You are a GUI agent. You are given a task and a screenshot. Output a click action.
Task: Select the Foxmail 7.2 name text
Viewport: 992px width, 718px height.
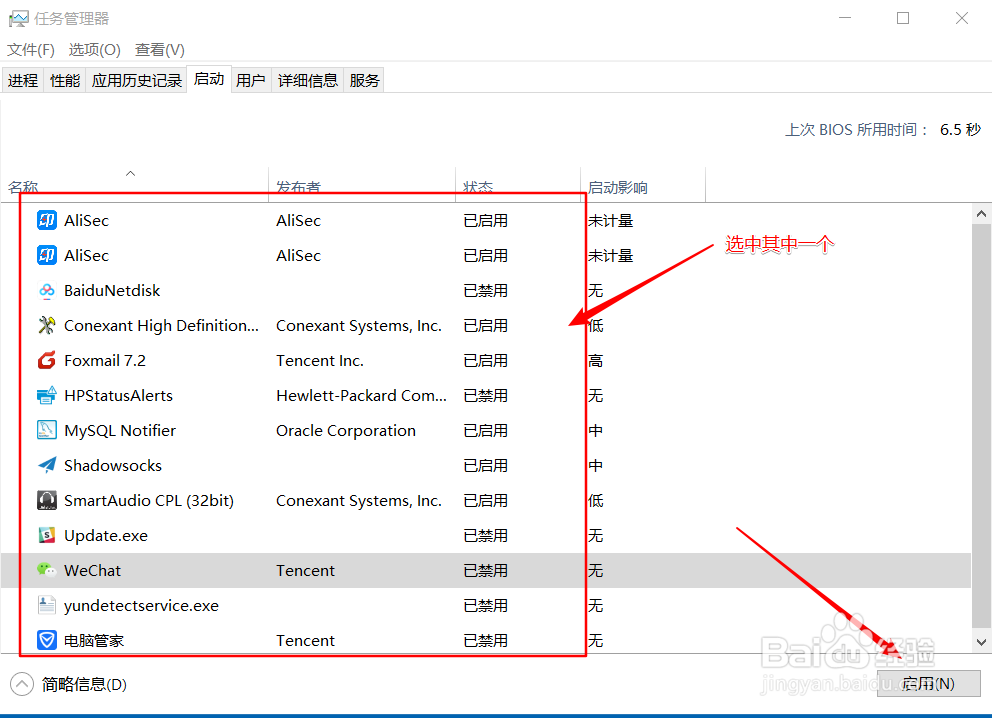pyautogui.click(x=105, y=361)
